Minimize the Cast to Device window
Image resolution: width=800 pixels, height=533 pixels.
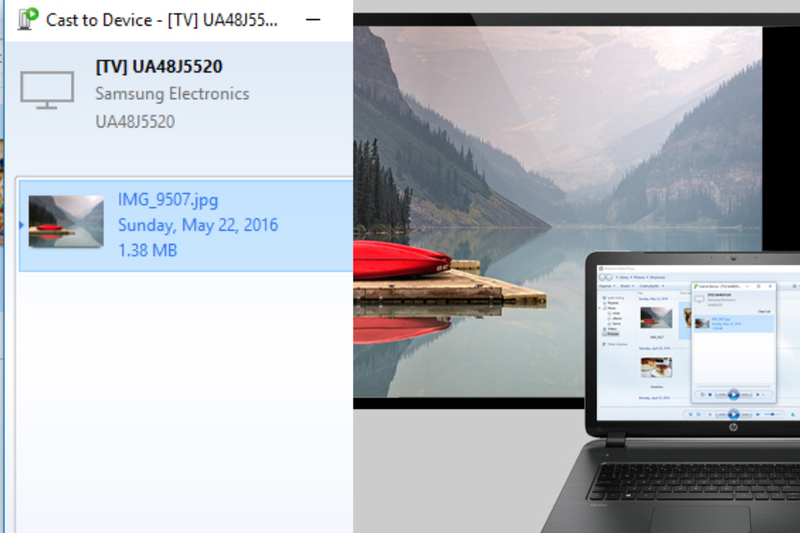313,20
